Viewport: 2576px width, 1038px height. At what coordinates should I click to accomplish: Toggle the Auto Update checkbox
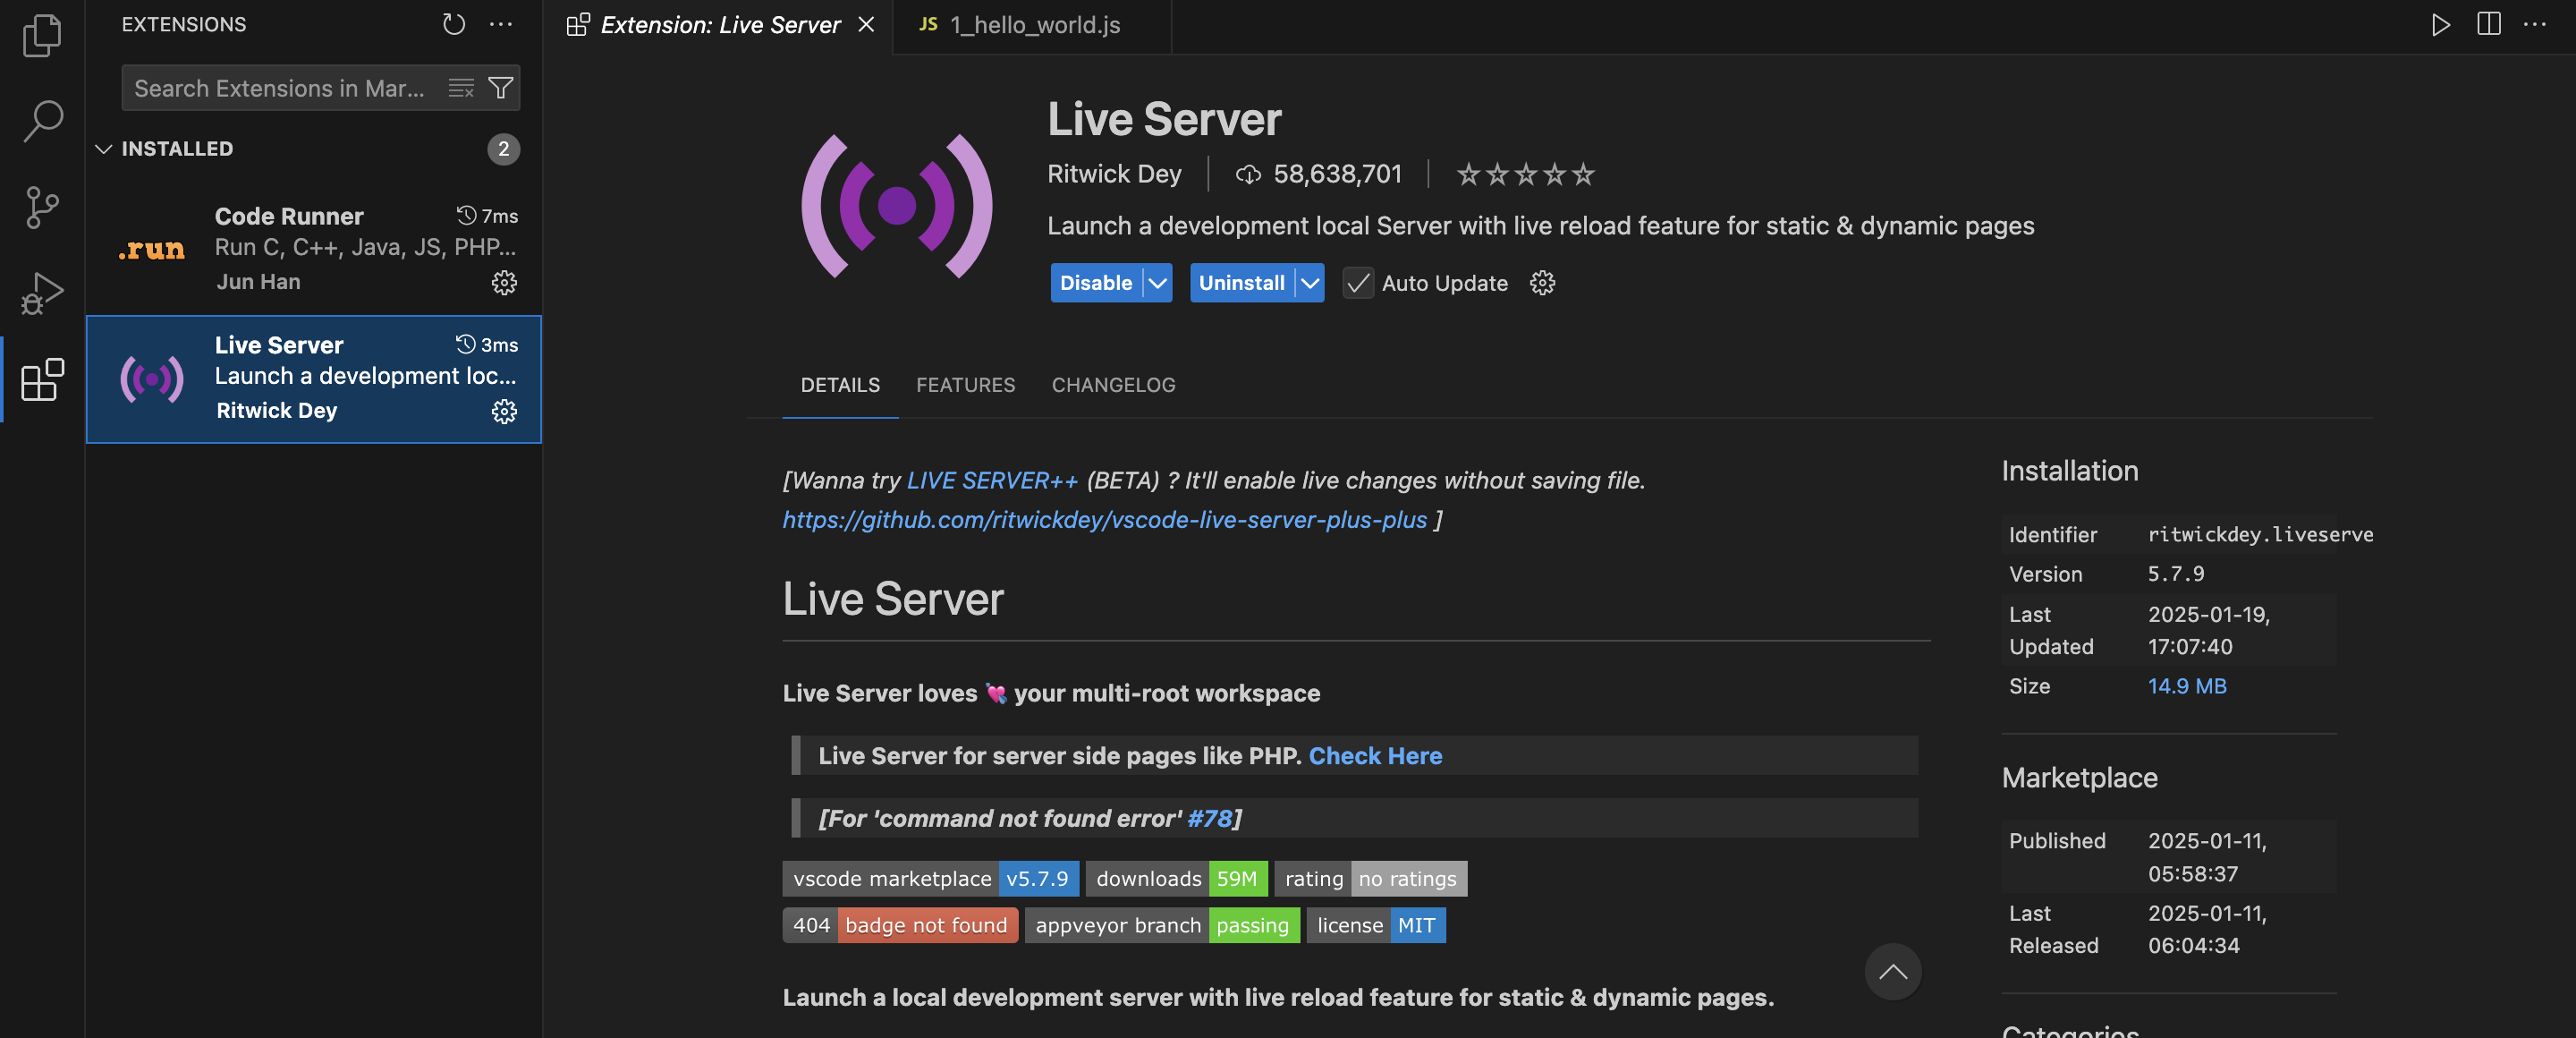[x=1357, y=283]
